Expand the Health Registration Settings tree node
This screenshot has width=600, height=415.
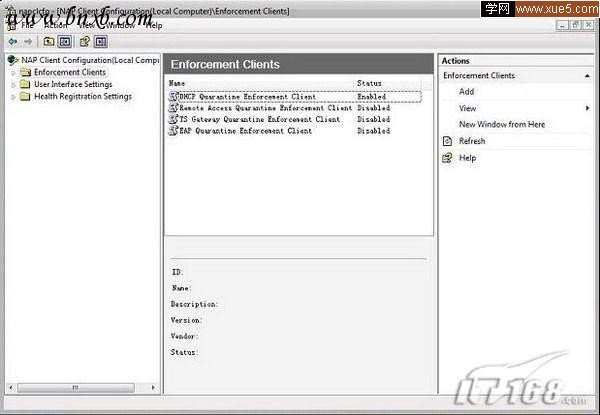pos(14,97)
